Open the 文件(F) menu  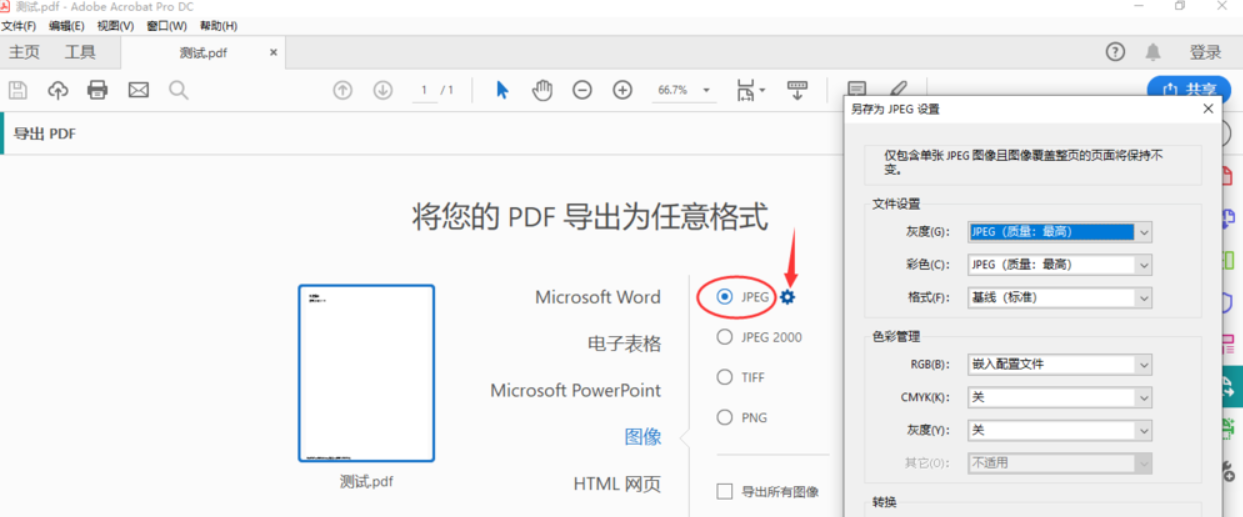tap(19, 25)
